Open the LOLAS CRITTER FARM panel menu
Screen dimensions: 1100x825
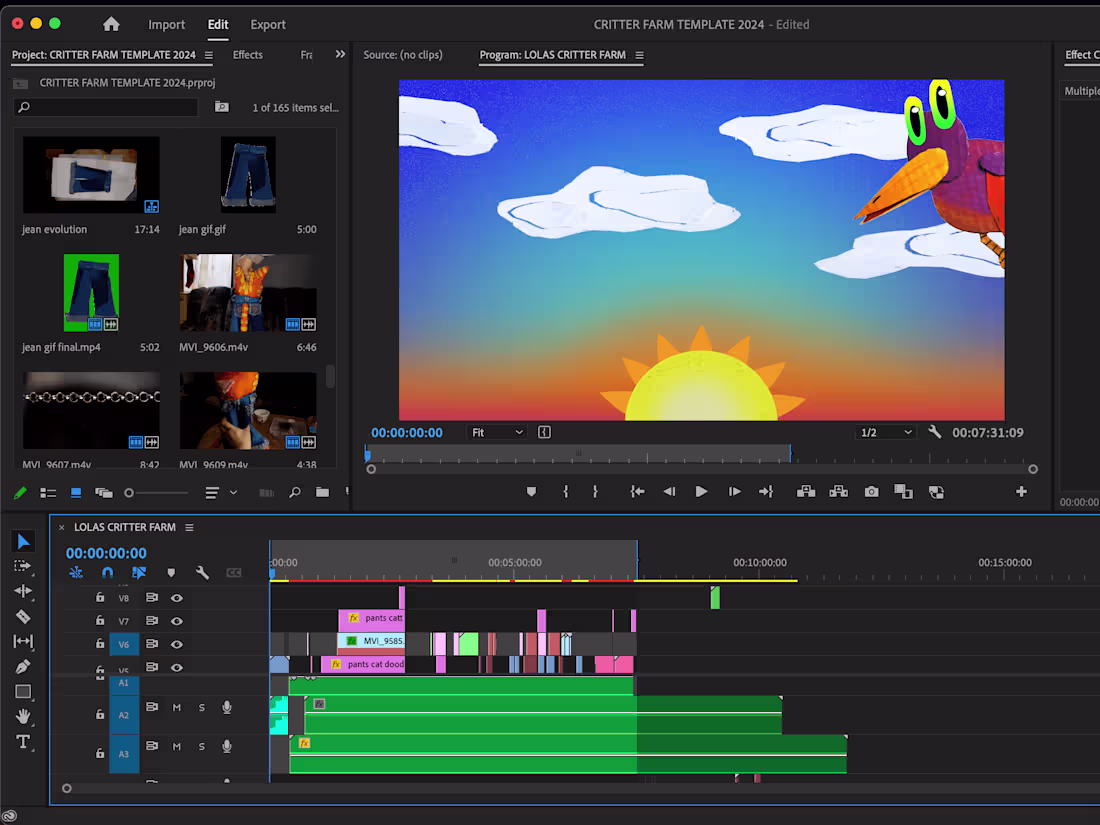click(x=189, y=527)
